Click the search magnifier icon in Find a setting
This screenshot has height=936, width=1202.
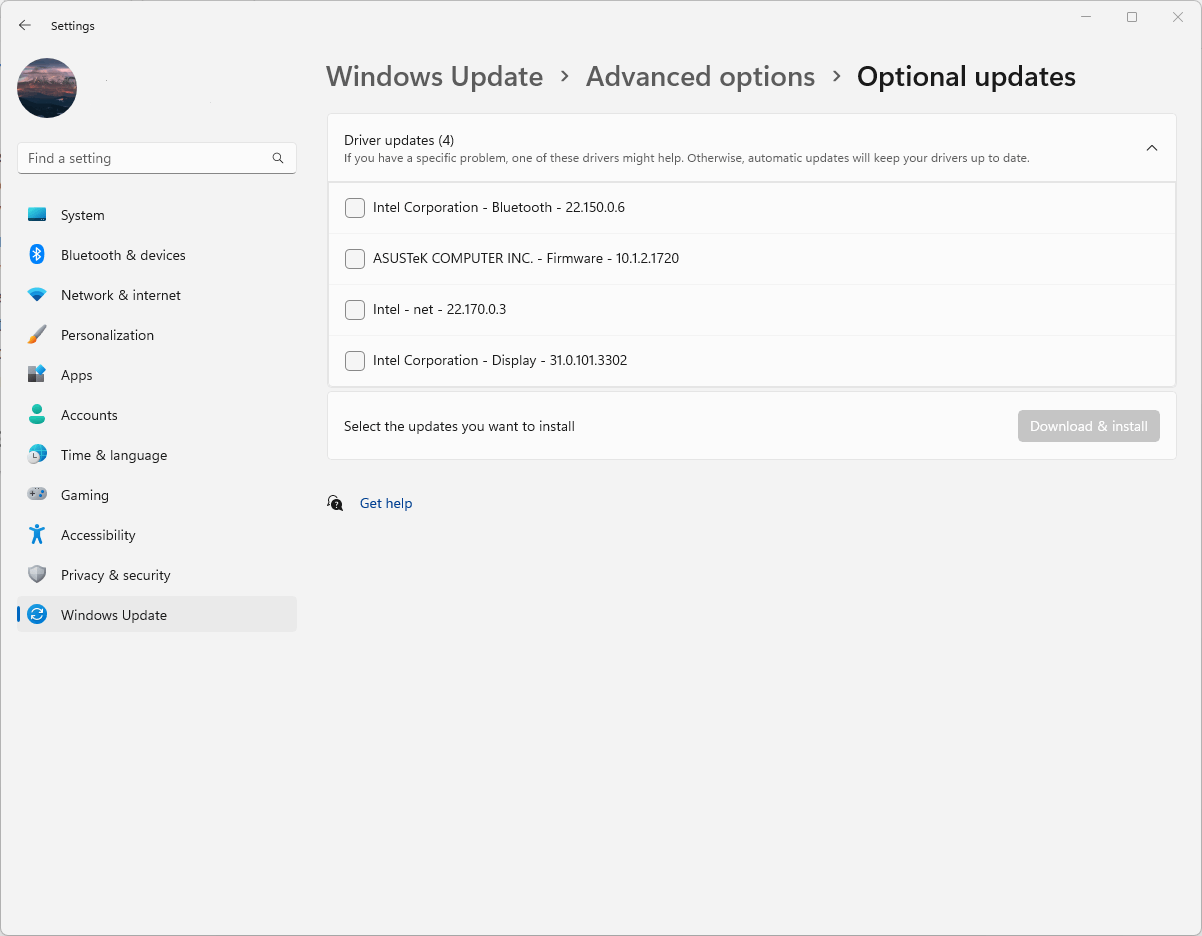[x=278, y=158]
